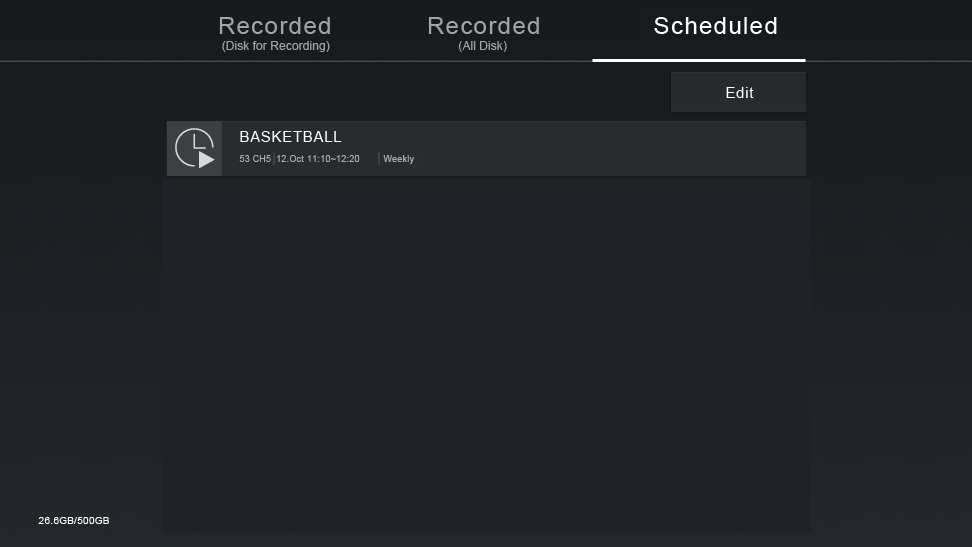Select the BASKETBALL scheduled recording title

[x=290, y=136]
